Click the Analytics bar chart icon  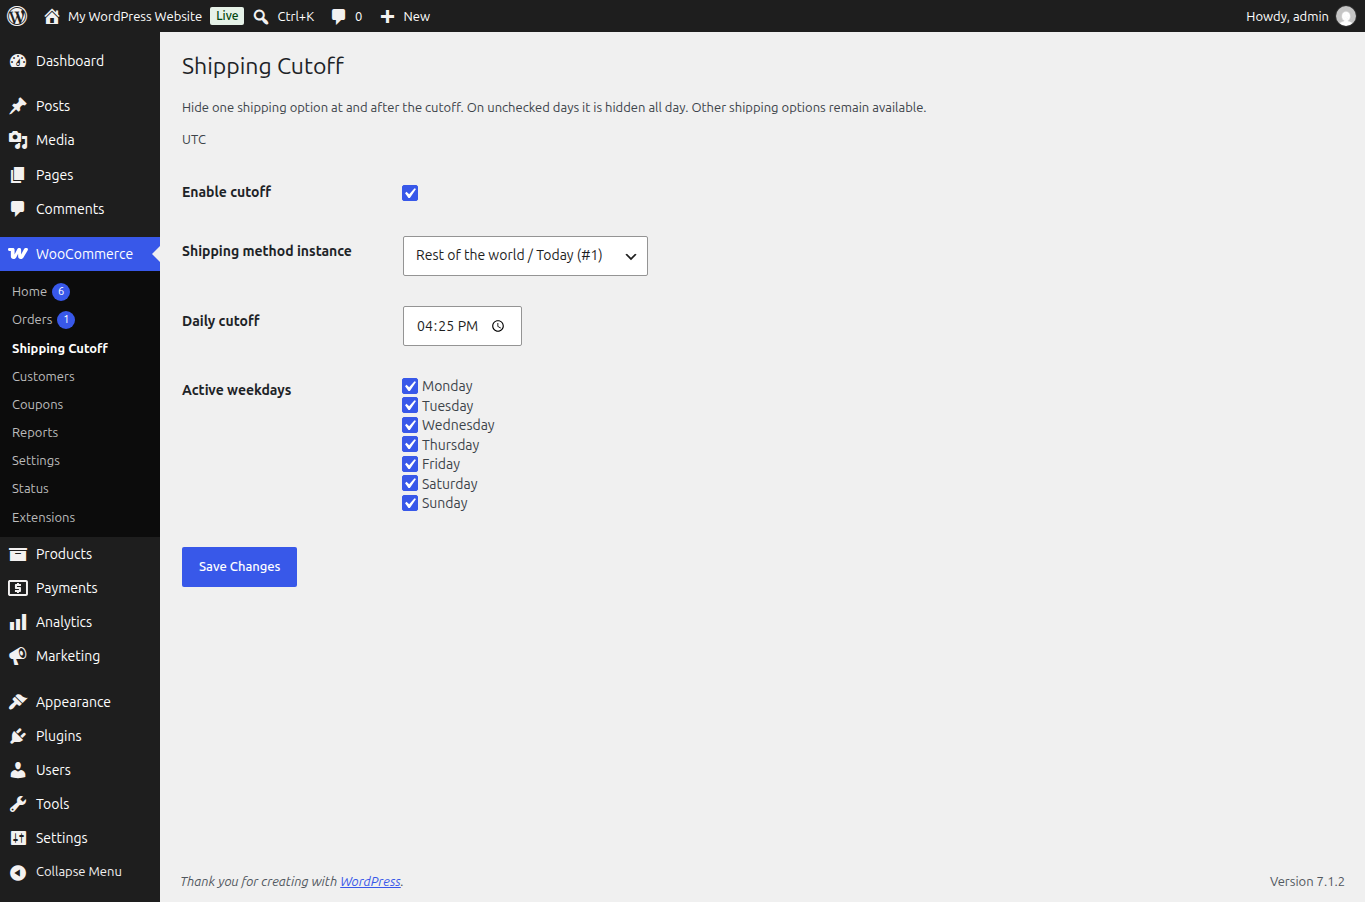[18, 622]
